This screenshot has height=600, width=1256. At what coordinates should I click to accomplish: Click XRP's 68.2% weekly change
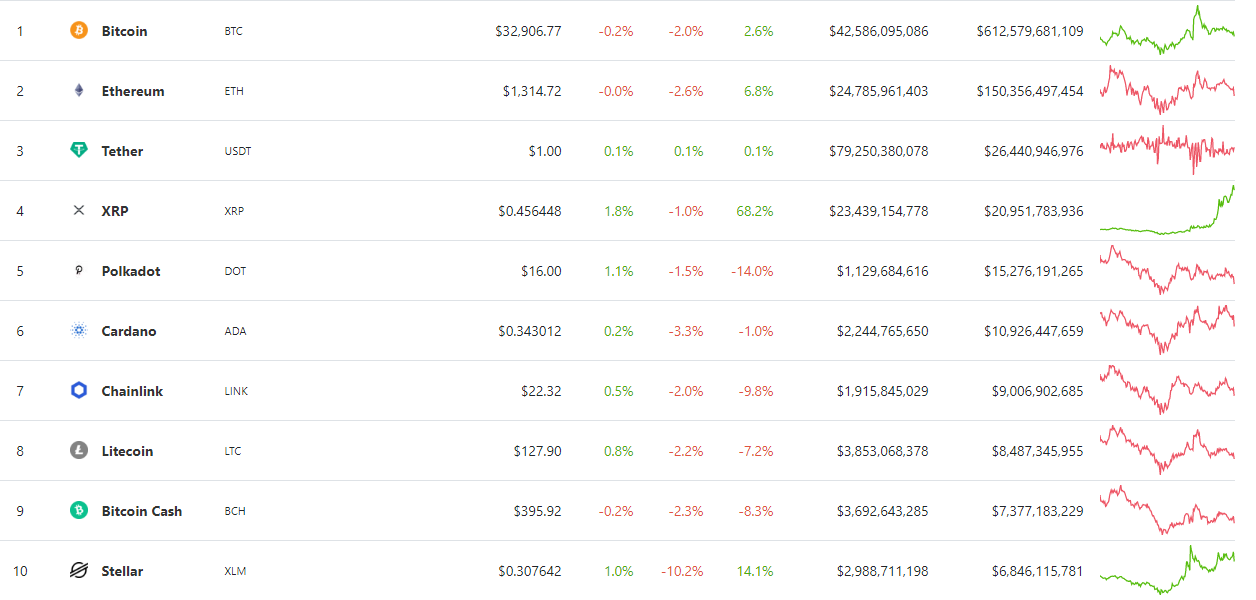(755, 211)
